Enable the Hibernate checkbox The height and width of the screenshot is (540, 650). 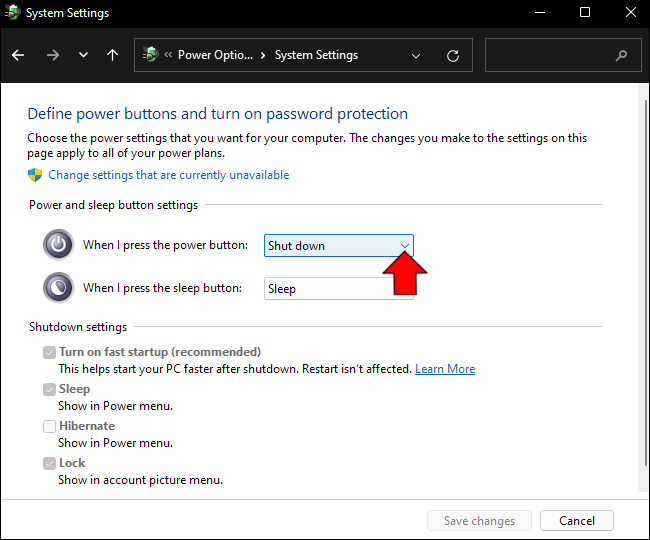click(50, 426)
